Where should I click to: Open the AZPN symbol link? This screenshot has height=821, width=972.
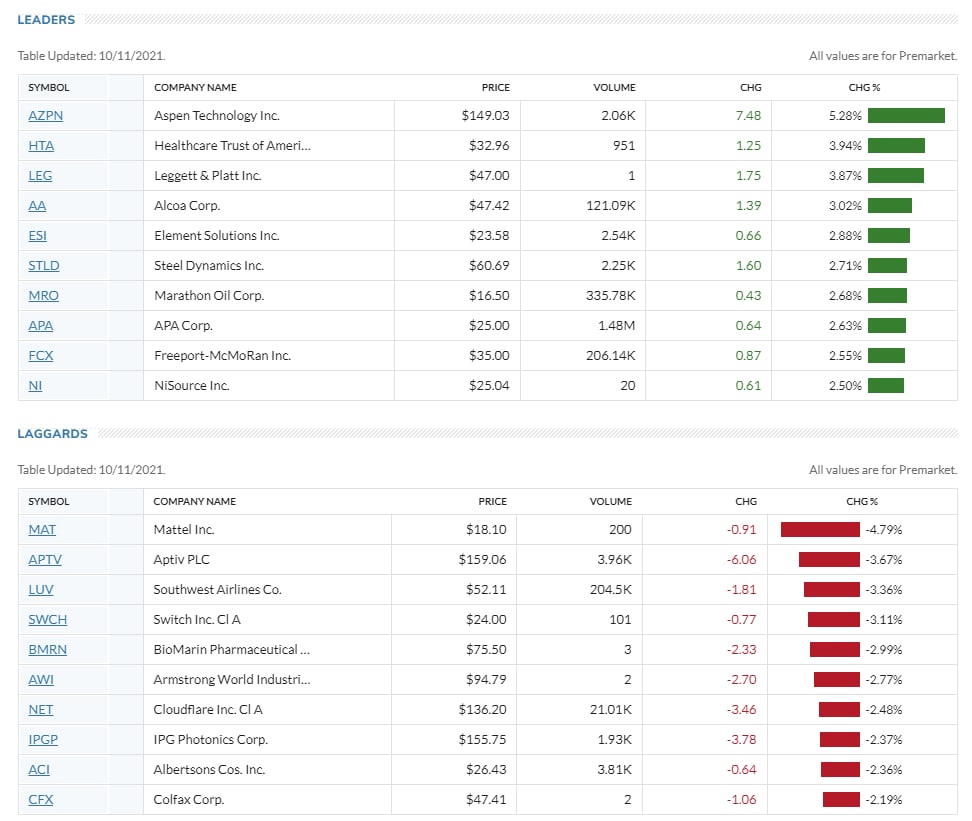pyautogui.click(x=45, y=115)
